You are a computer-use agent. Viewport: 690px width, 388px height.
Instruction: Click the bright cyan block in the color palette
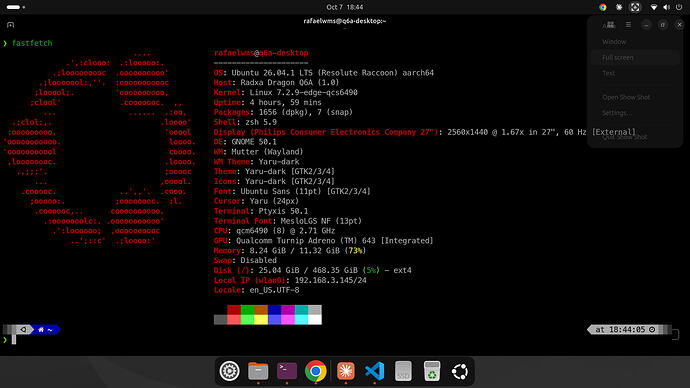tap(301, 320)
